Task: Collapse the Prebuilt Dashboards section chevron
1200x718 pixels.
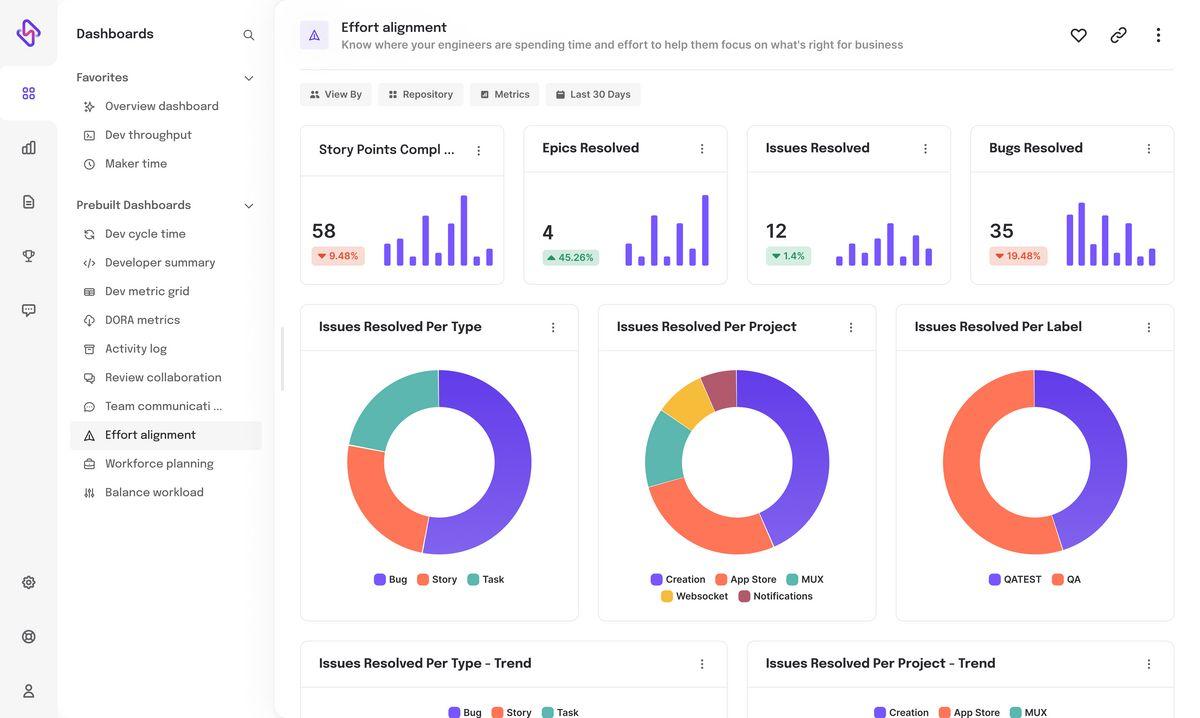Action: (x=249, y=206)
